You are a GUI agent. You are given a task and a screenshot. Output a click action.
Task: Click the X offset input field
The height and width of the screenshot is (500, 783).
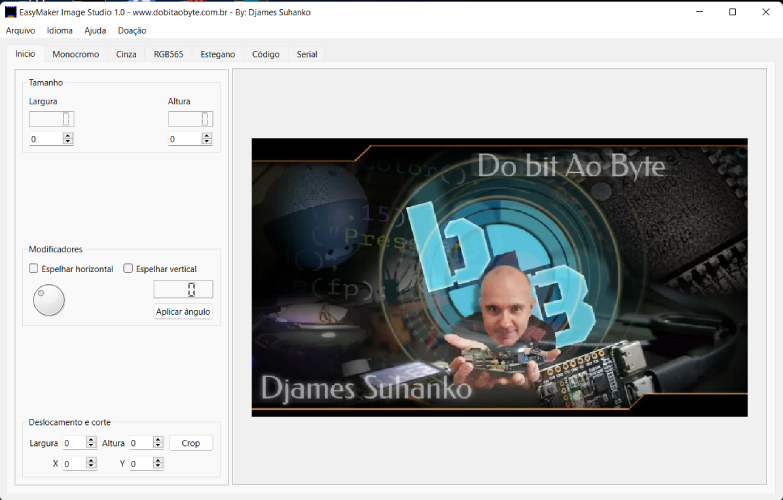click(x=74, y=464)
